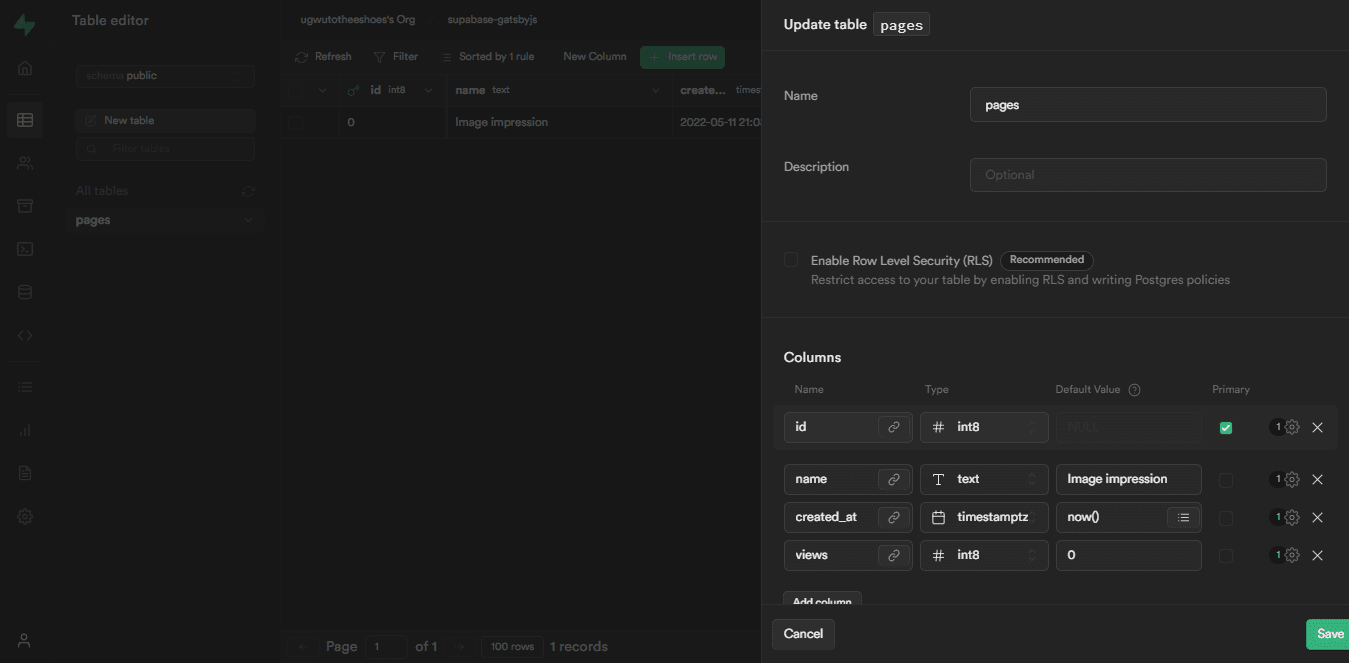This screenshot has width=1349, height=663.
Task: Click New Column in toolbar
Action: 595,57
